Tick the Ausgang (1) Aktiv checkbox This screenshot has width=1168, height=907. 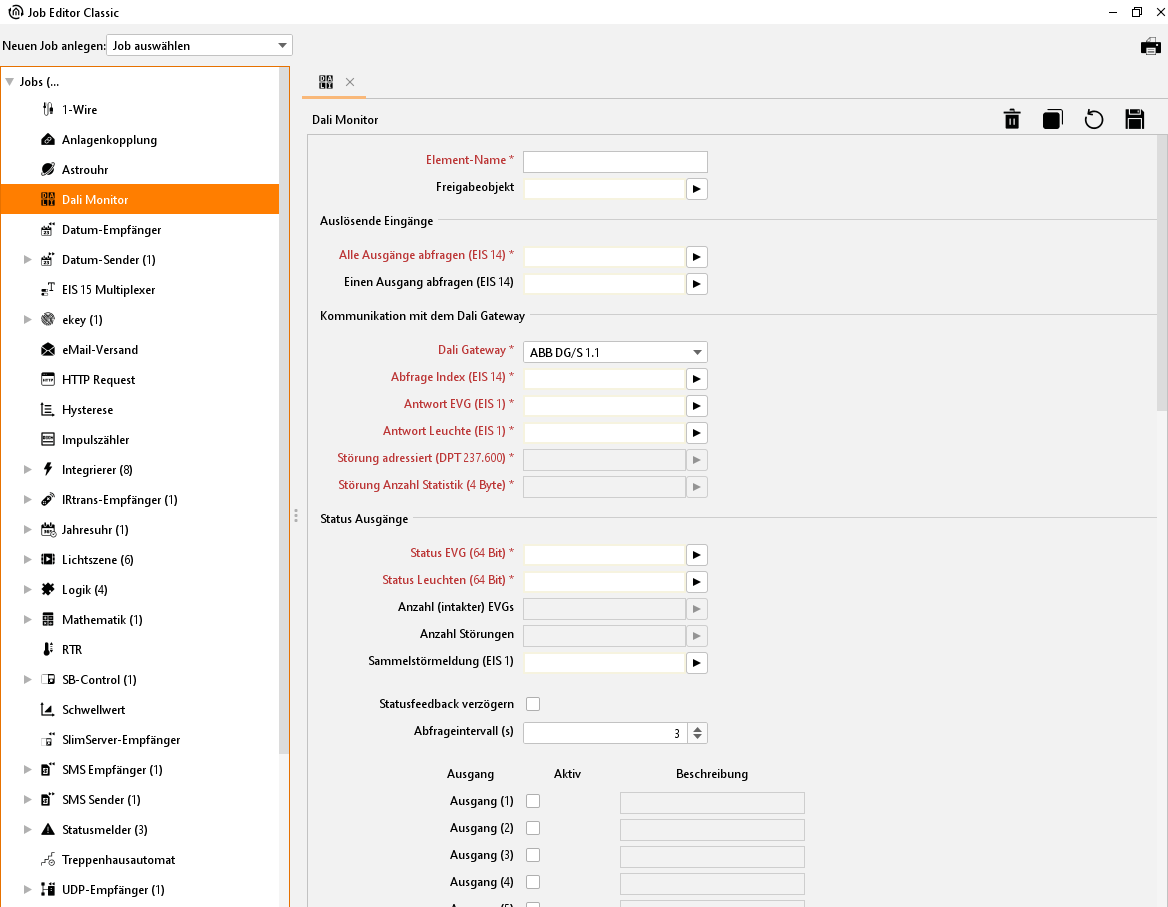coord(533,801)
